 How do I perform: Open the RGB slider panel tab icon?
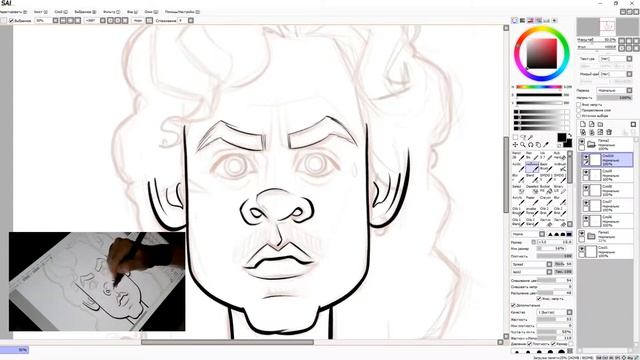tap(522, 20)
